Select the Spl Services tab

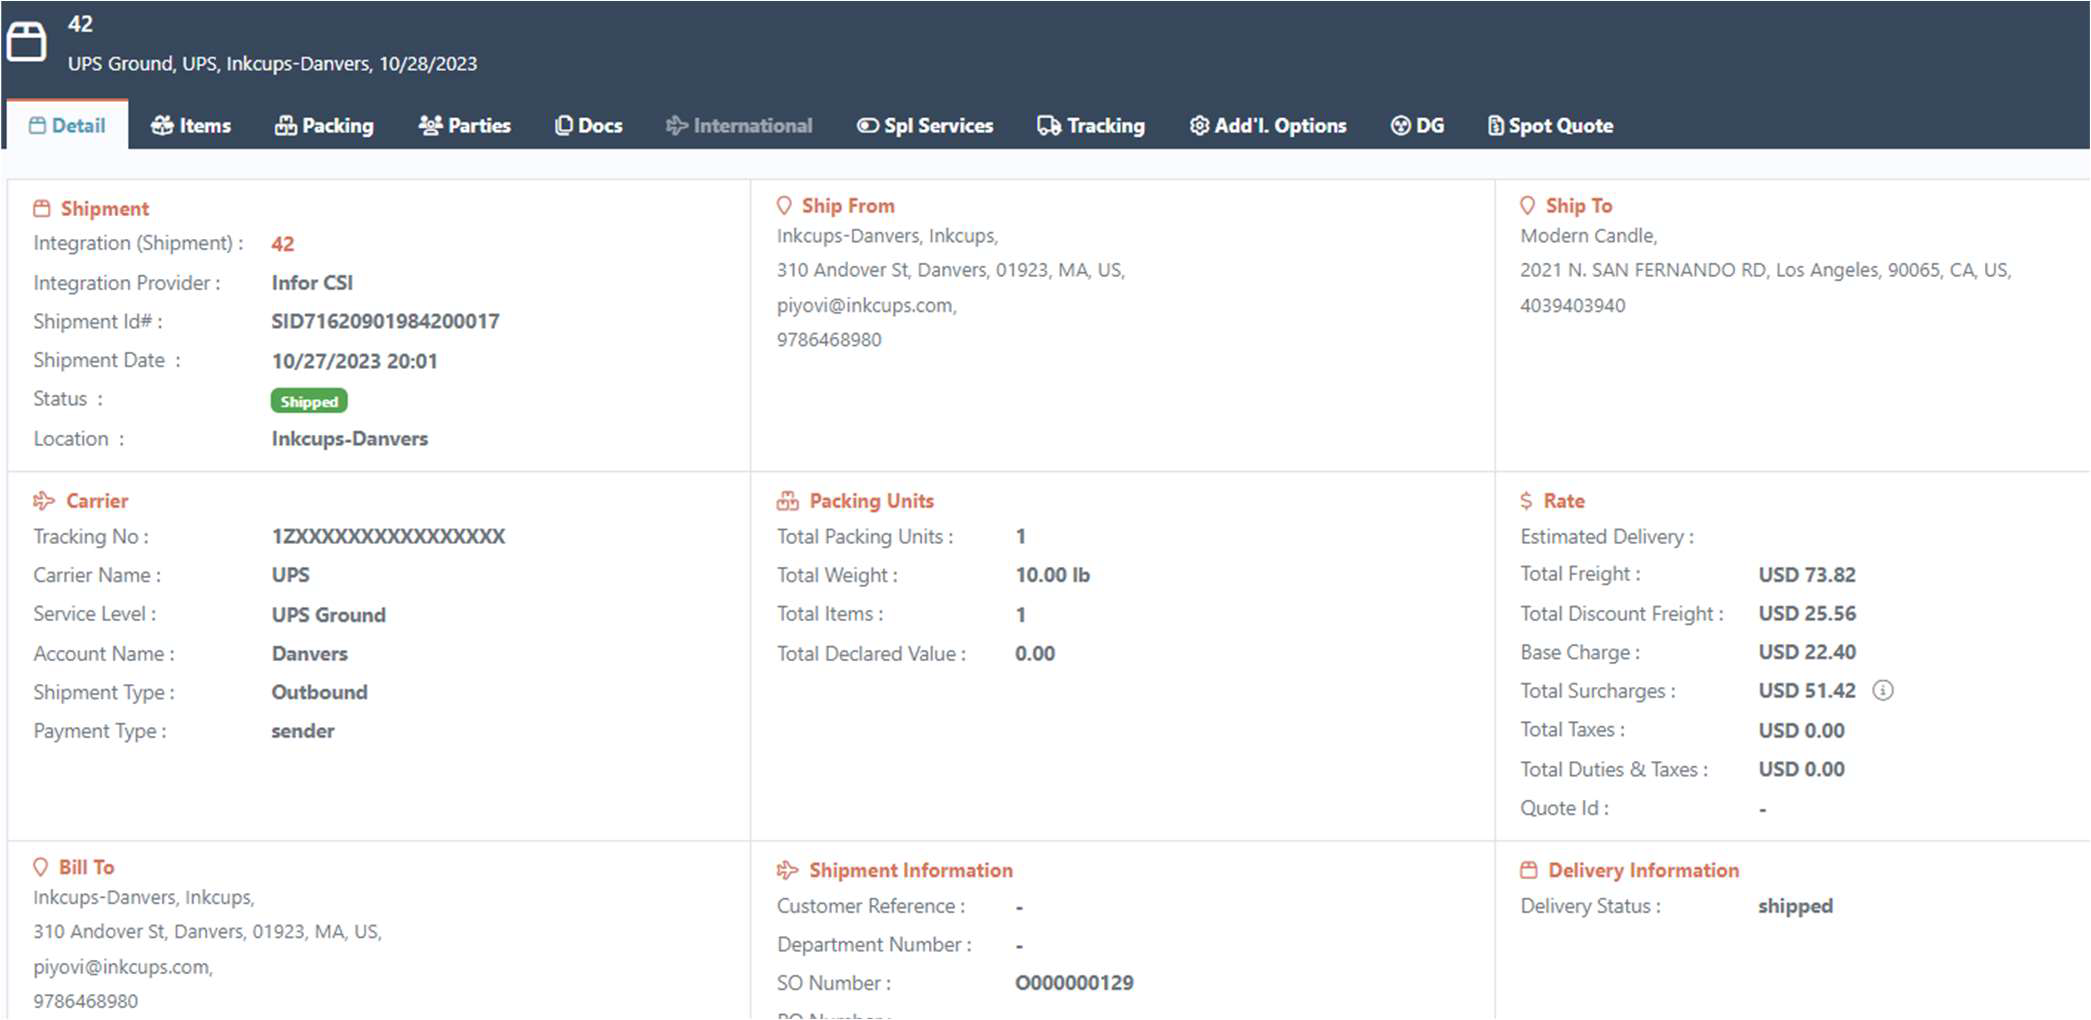[x=925, y=126]
